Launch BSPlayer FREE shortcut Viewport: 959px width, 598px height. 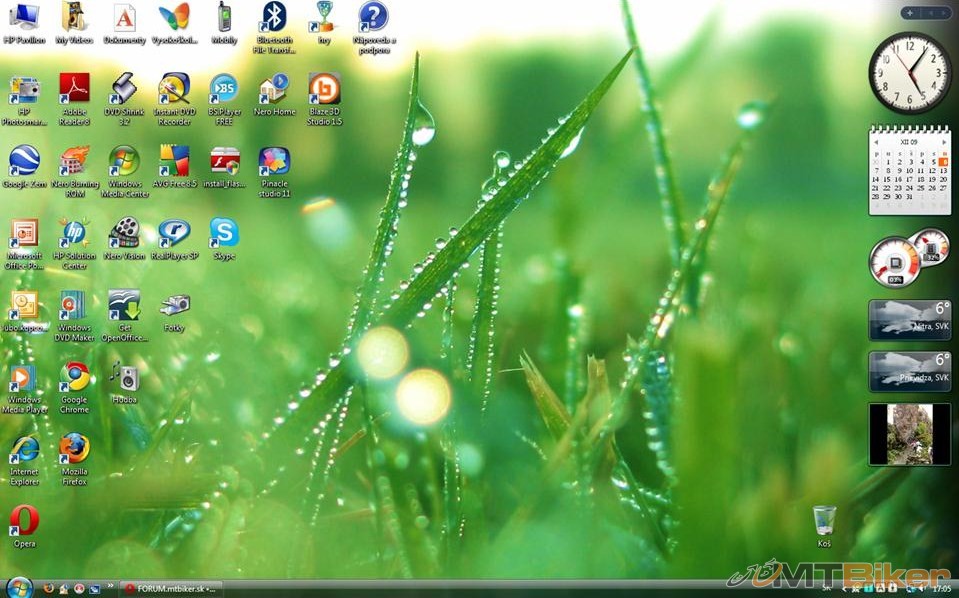[223, 89]
